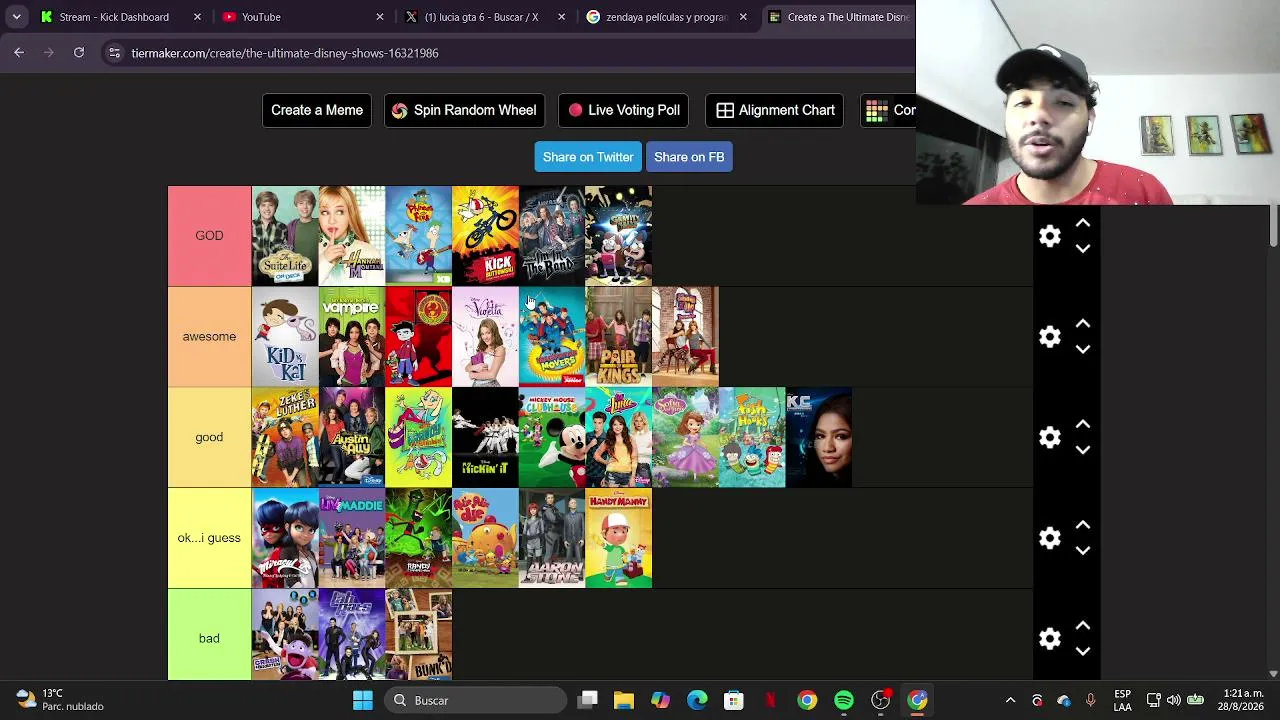Viewport: 1280px width, 720px height.
Task: Select the bad tier label
Action: click(x=209, y=639)
